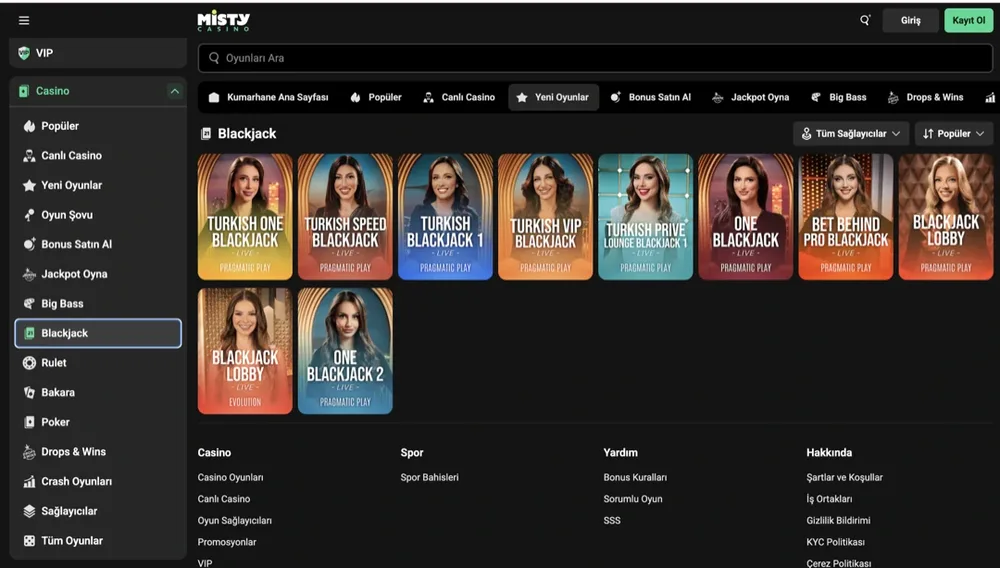Open Kumarhane Ana Sayfası tab
The height and width of the screenshot is (568, 1000).
(268, 98)
